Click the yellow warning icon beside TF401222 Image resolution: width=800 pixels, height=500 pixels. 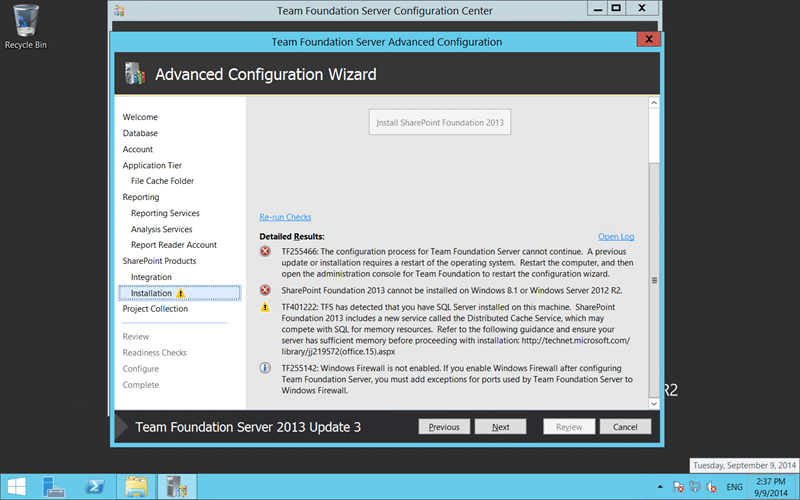[x=265, y=307]
